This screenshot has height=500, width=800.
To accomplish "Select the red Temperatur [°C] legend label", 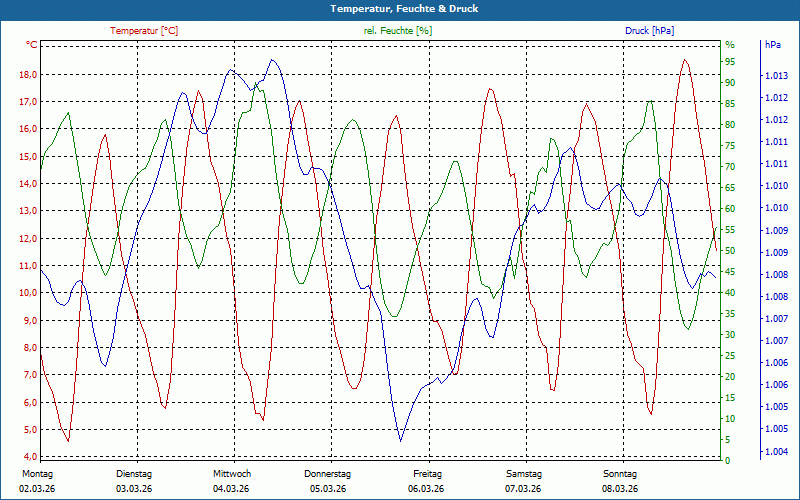I will pyautogui.click(x=144, y=31).
